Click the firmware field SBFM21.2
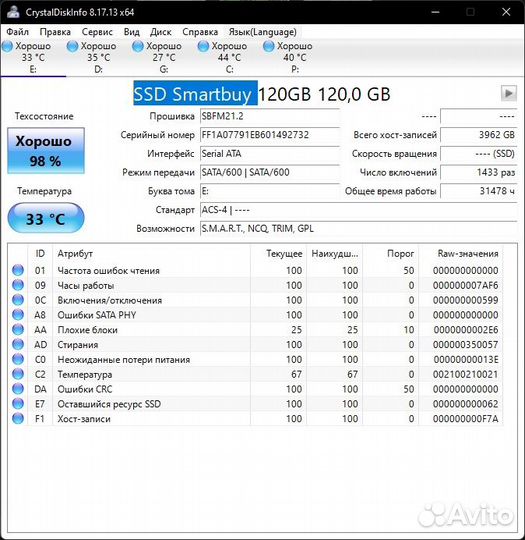 [x=270, y=116]
